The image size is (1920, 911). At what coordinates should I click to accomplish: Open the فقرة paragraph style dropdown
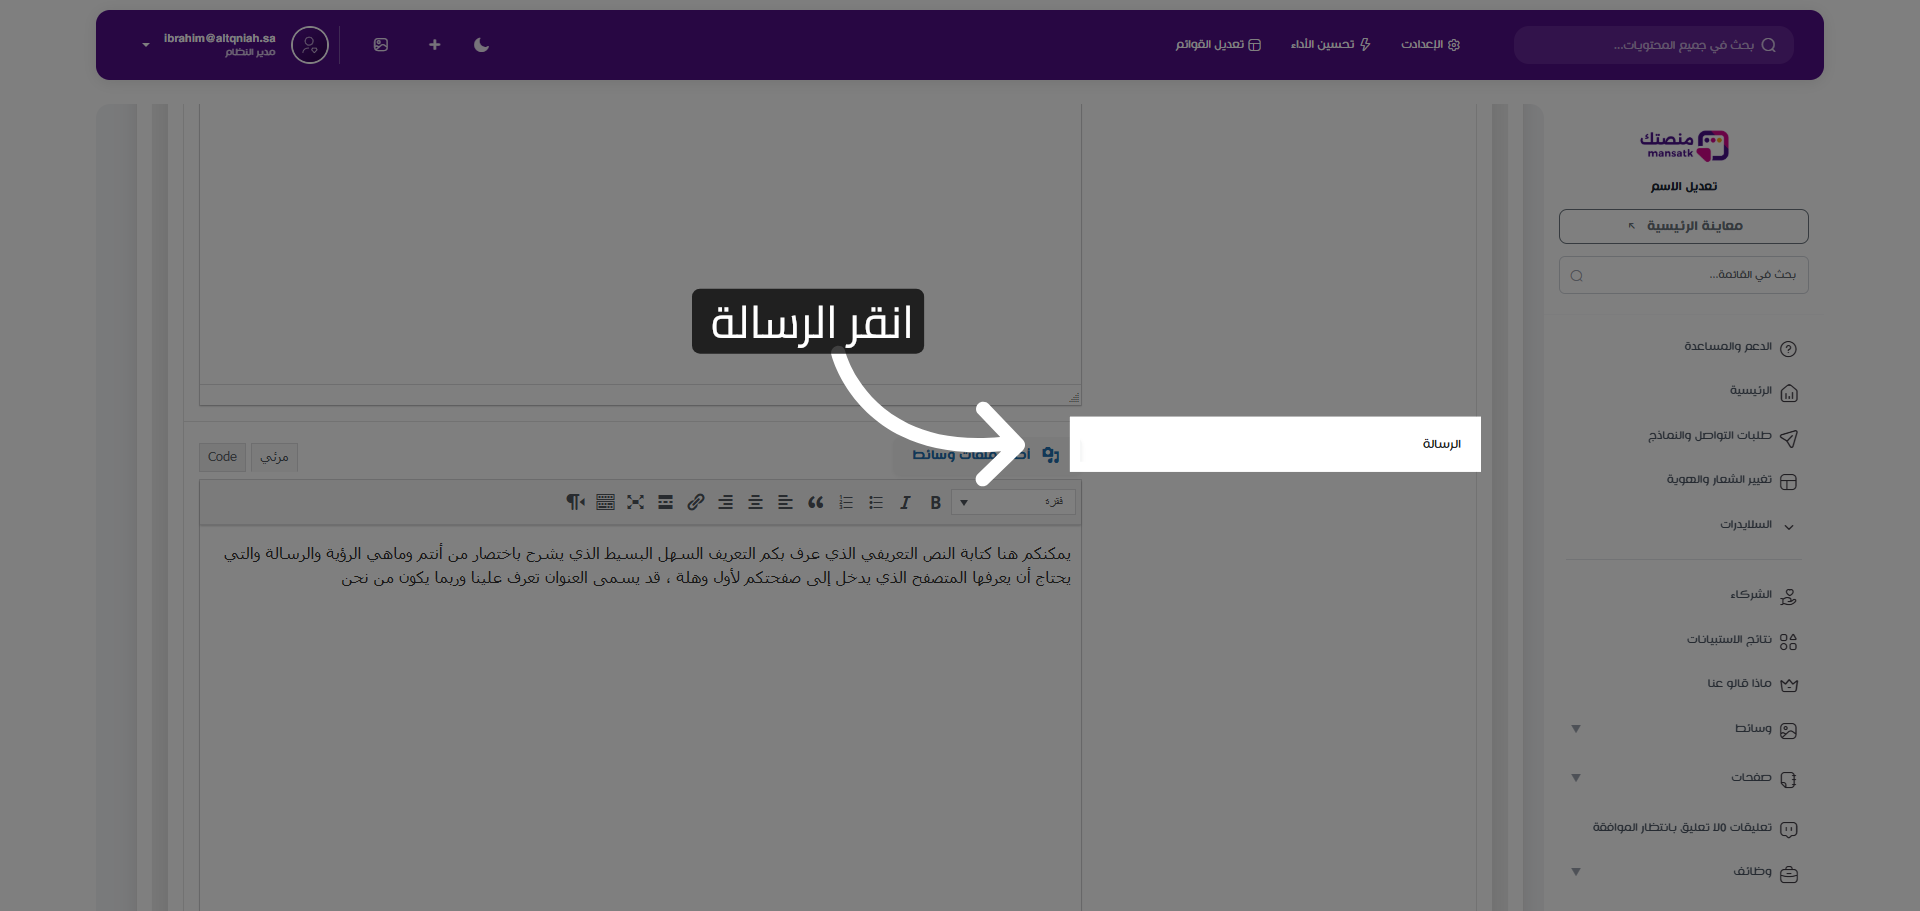pyautogui.click(x=1012, y=502)
